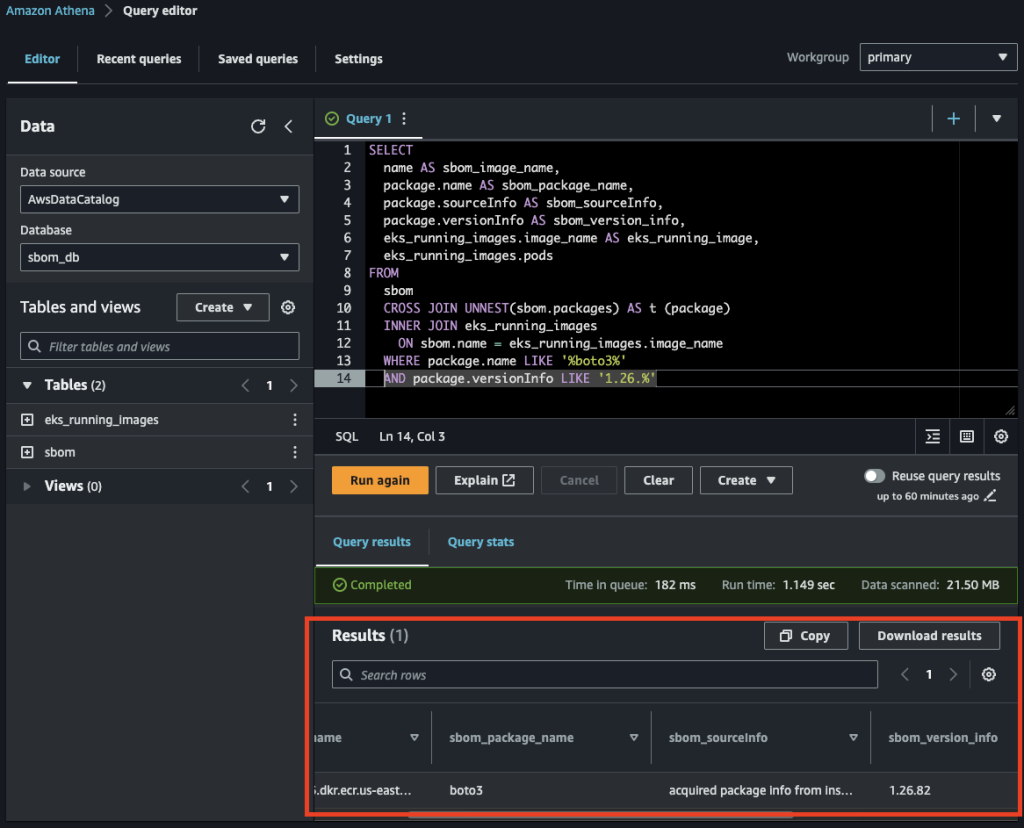
Task: Format the SQL query using indent icon
Action: pyautogui.click(x=932, y=437)
